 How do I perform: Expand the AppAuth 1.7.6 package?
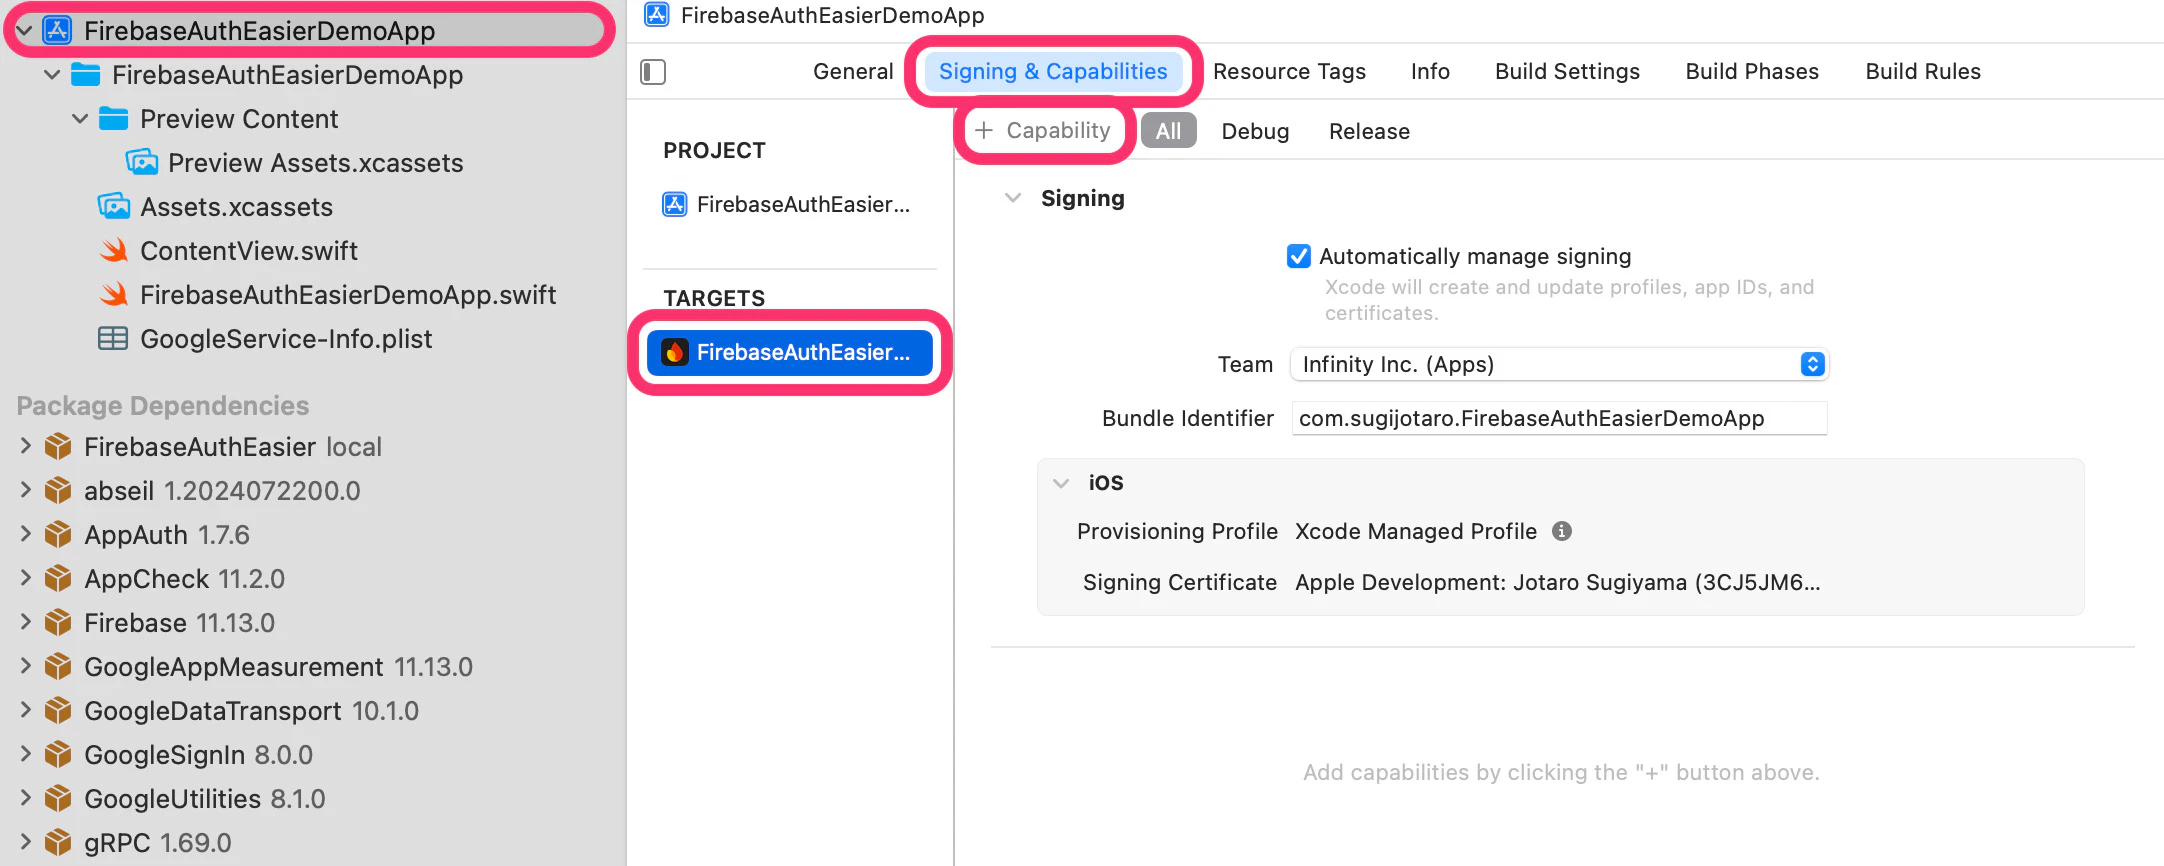coord(26,534)
